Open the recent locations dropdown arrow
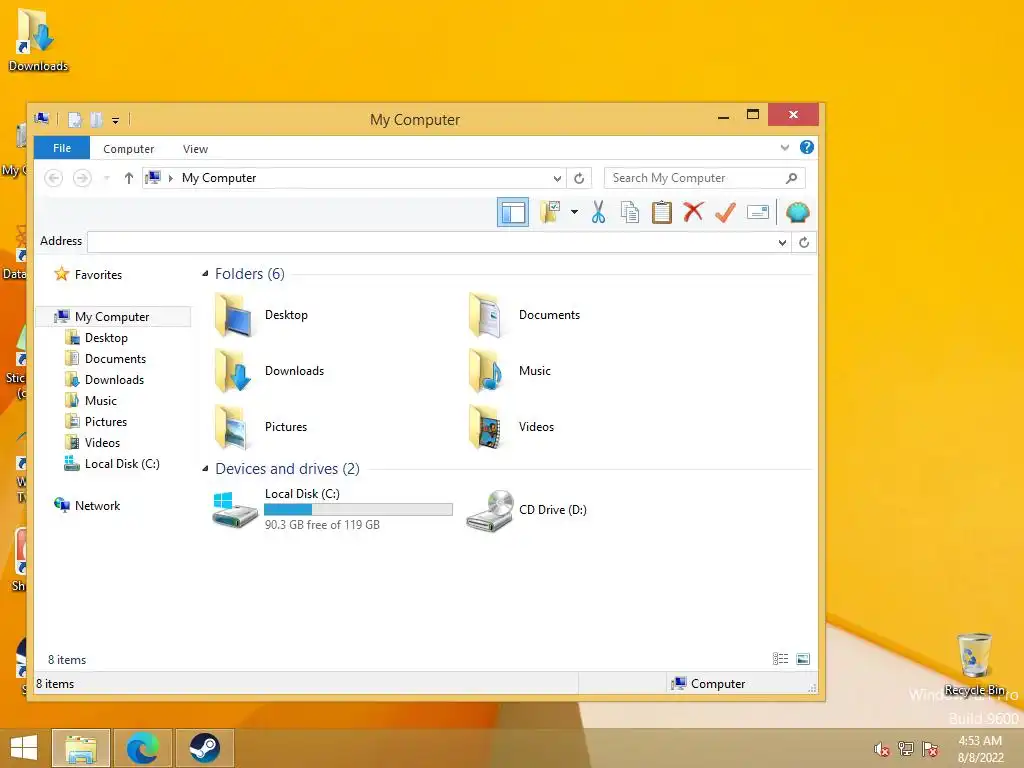Viewport: 1024px width, 768px height. click(106, 178)
